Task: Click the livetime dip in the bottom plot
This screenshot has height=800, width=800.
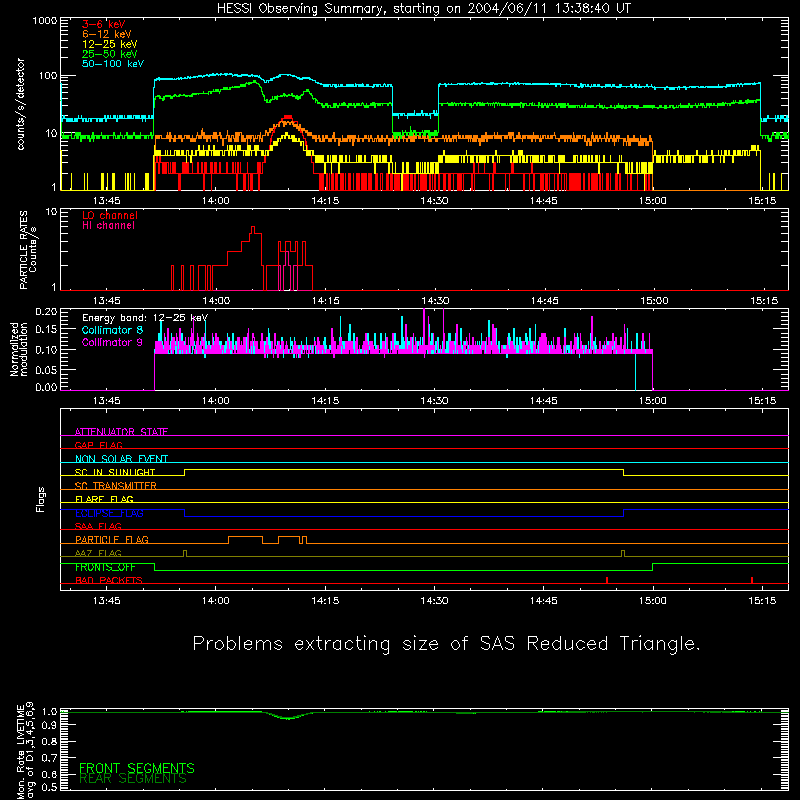Action: 289,717
